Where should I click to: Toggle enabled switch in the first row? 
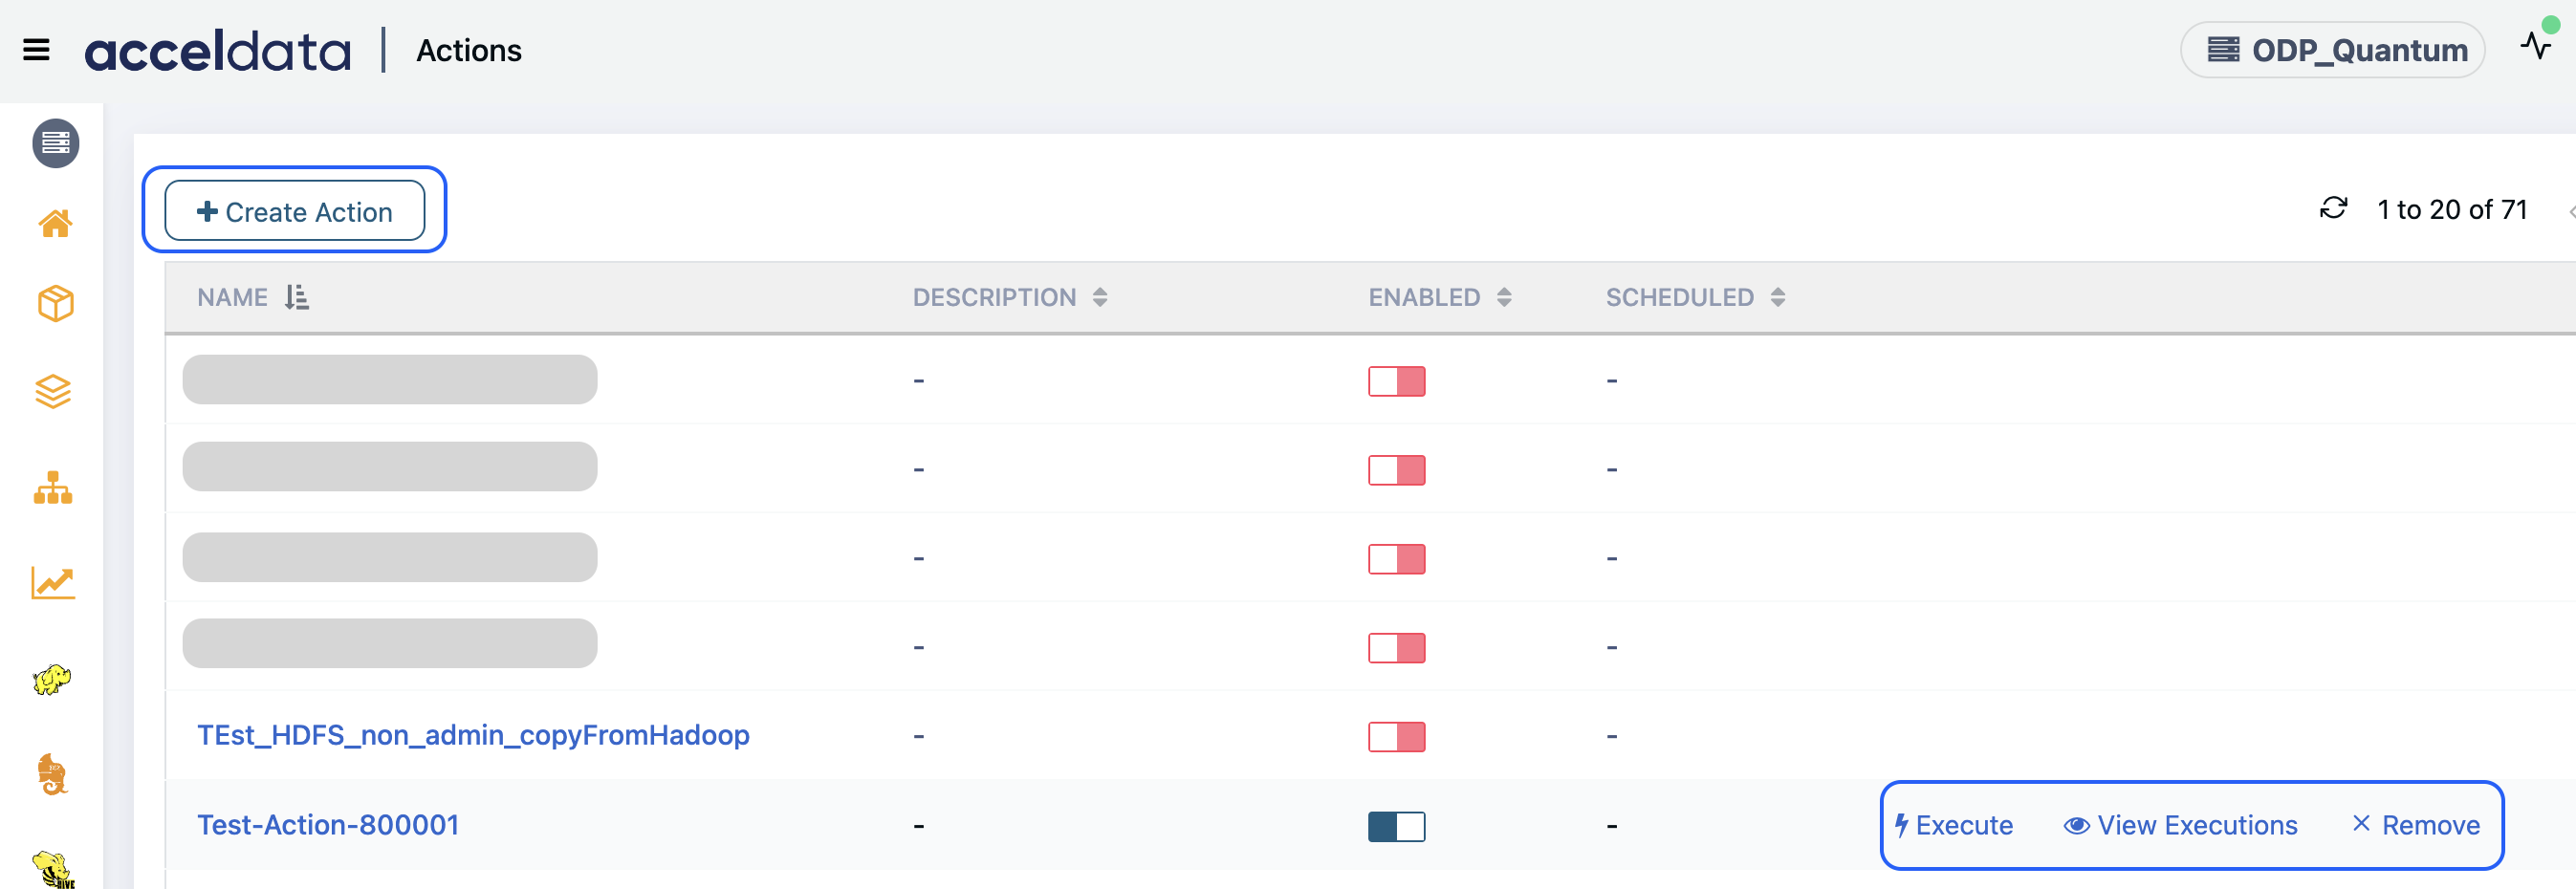click(x=1396, y=381)
